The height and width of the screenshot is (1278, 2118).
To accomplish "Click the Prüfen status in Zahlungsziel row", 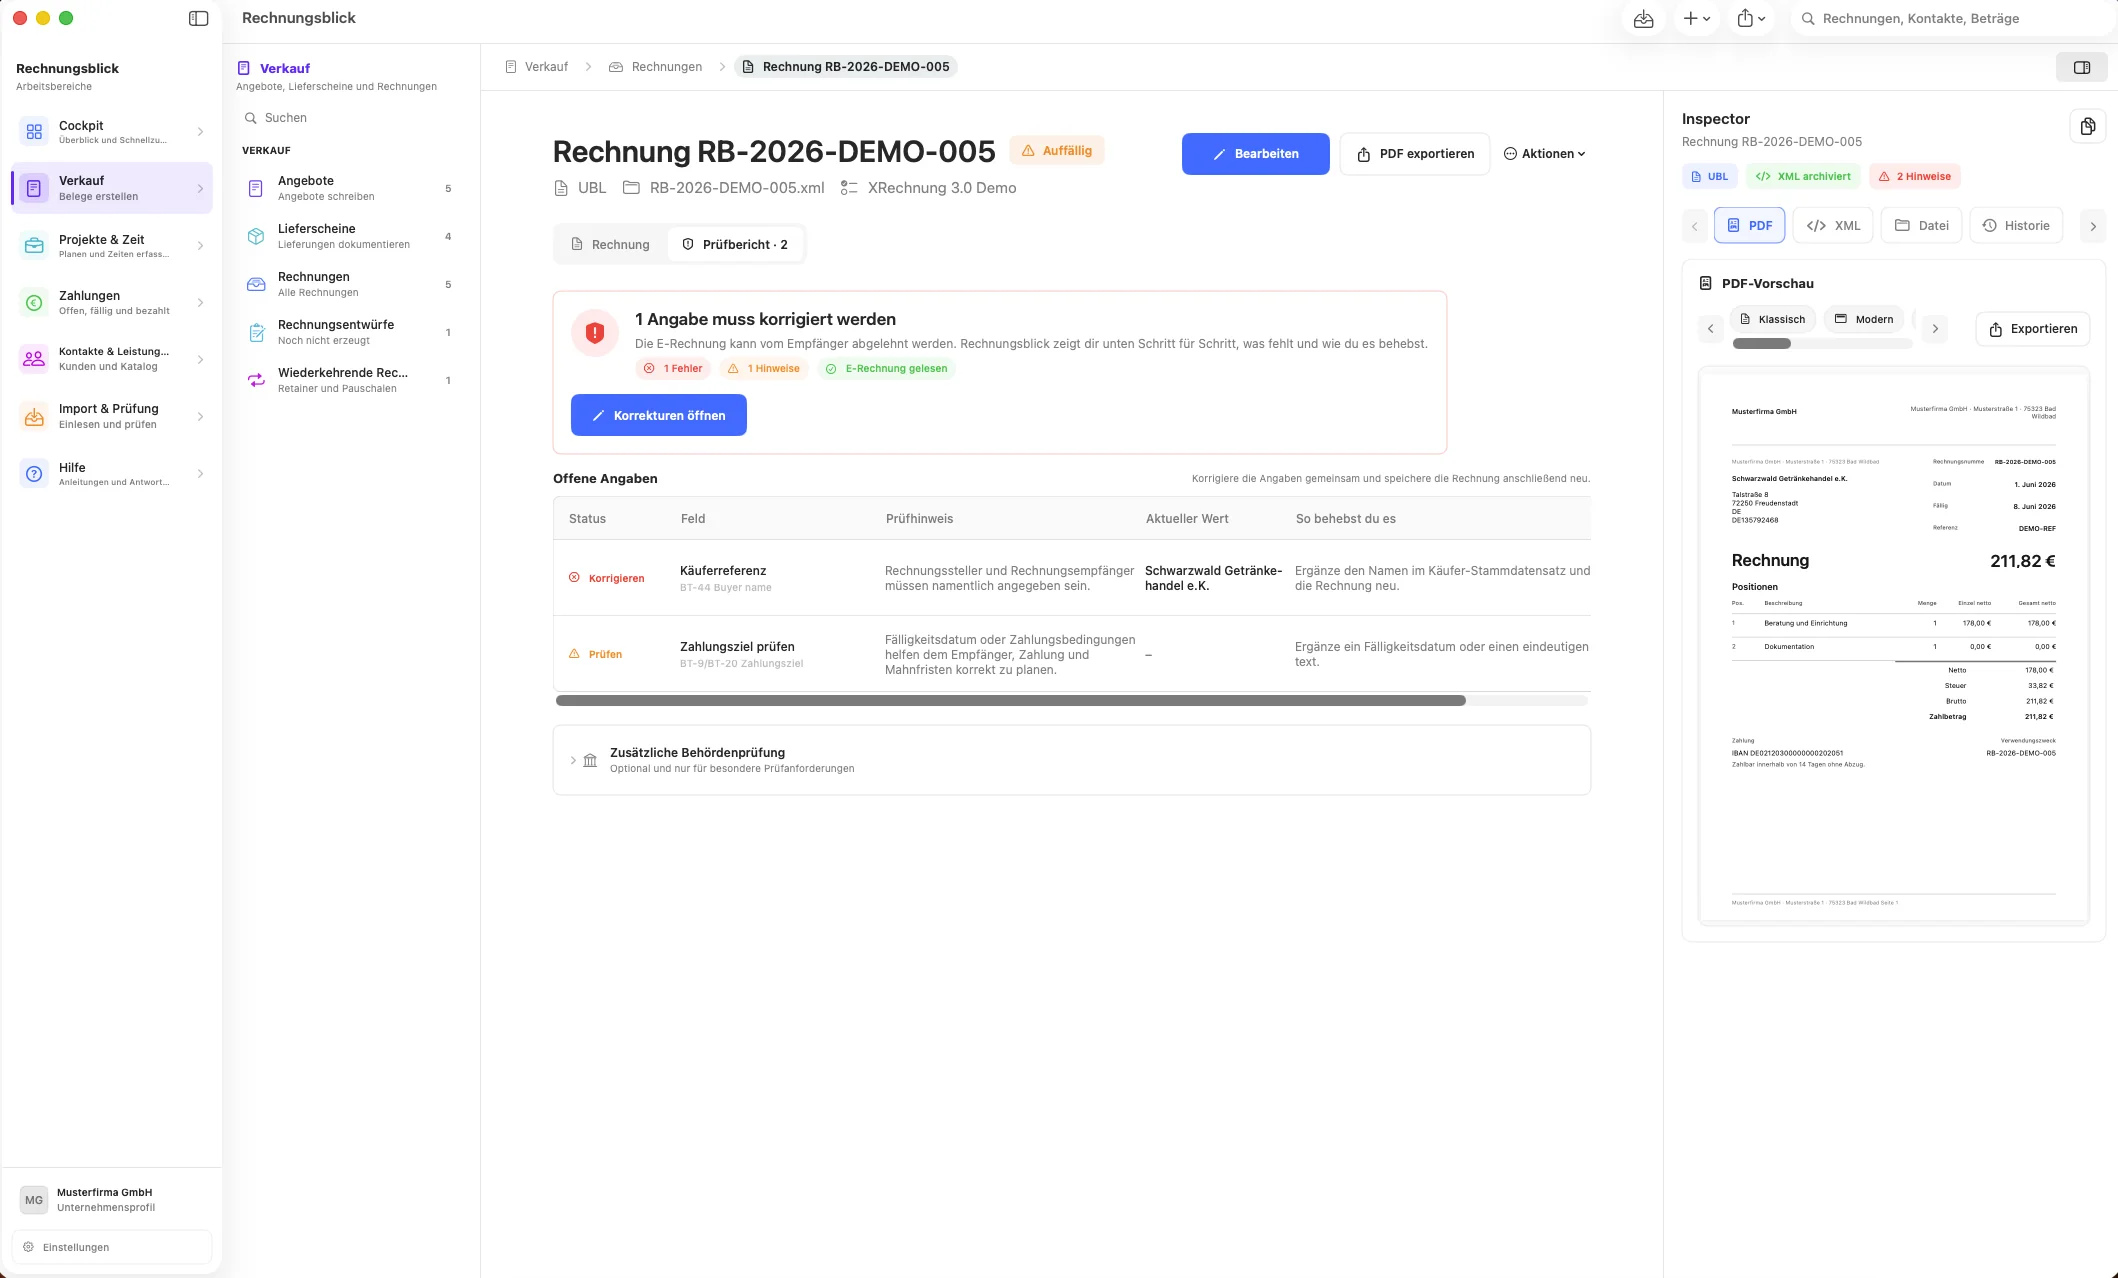I will pyautogui.click(x=596, y=654).
